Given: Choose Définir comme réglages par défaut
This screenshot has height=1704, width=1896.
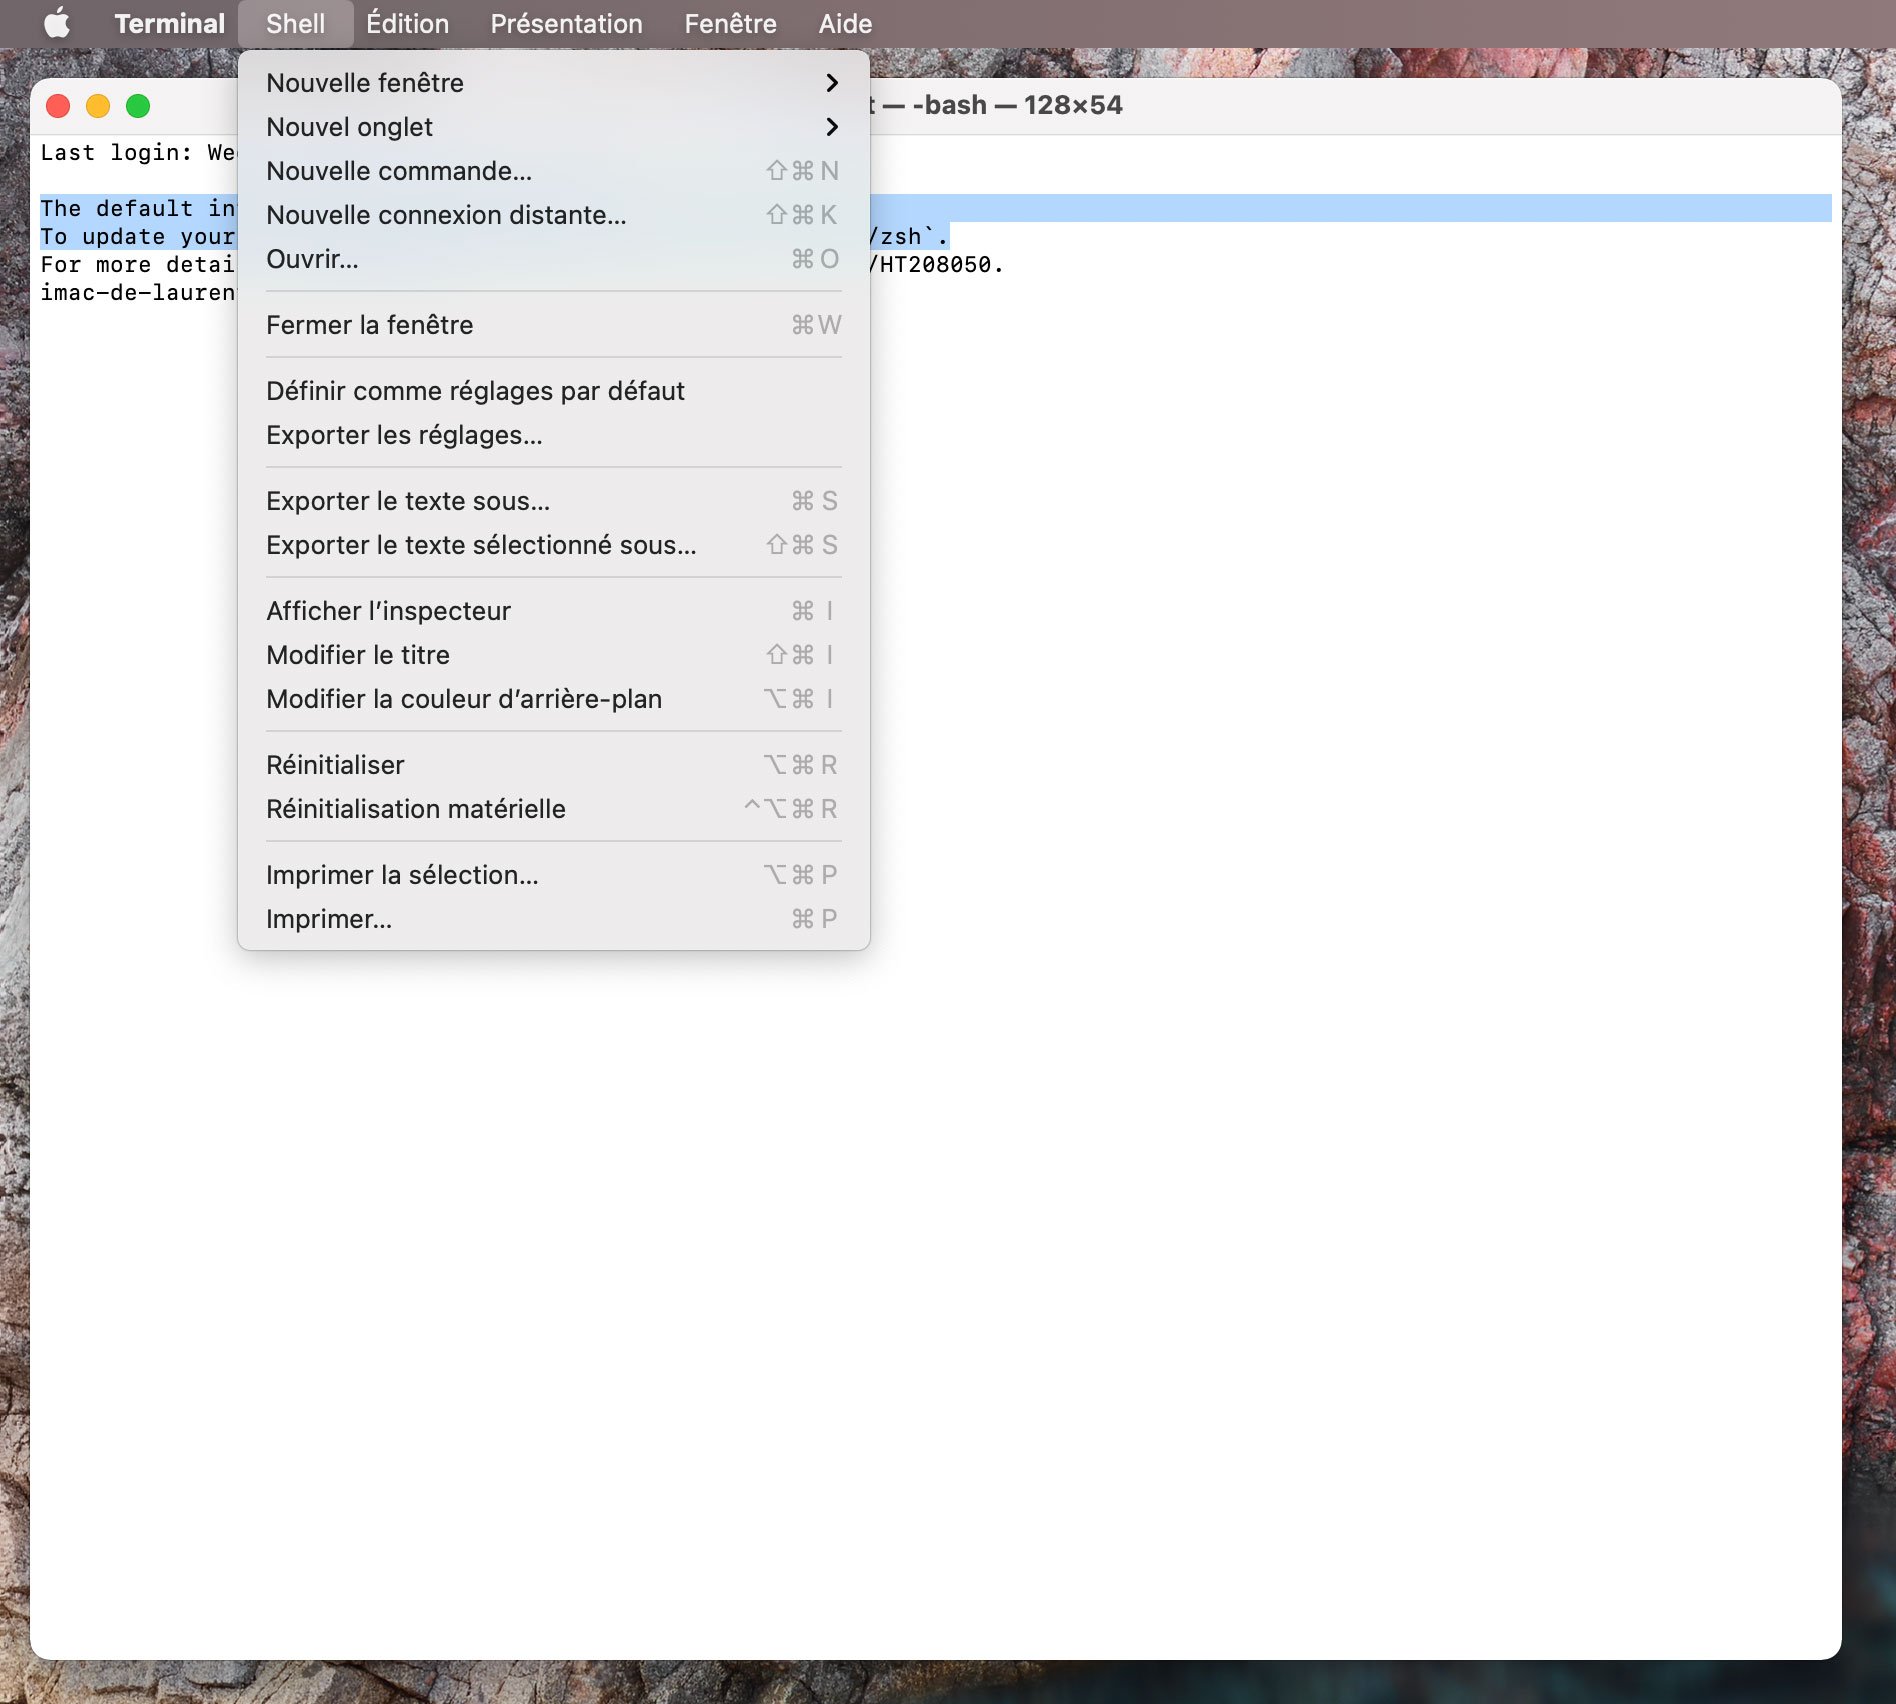Looking at the screenshot, I should [475, 391].
